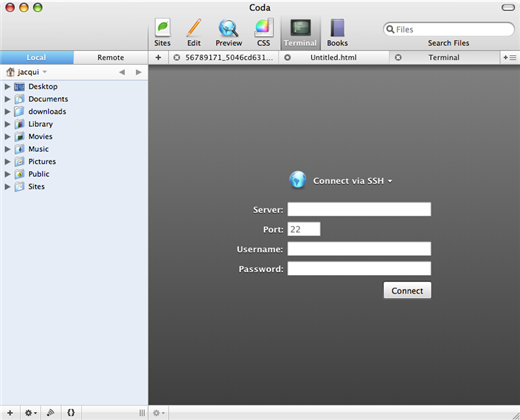
Task: Click the Search Files input field
Action: (x=449, y=29)
